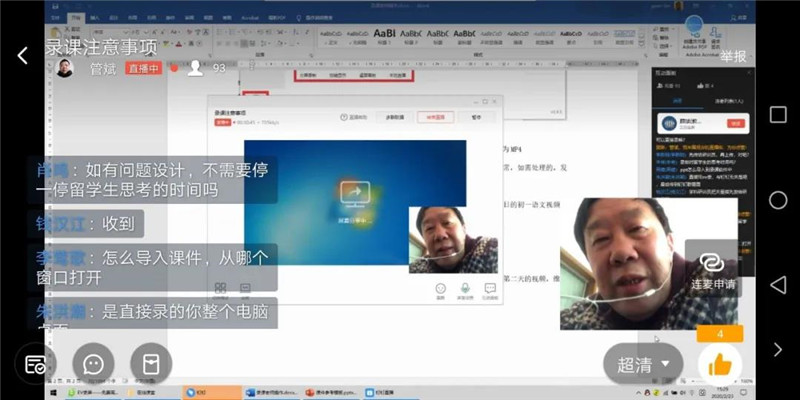
Task: Click the thumbs-up like button
Action: (x=719, y=363)
